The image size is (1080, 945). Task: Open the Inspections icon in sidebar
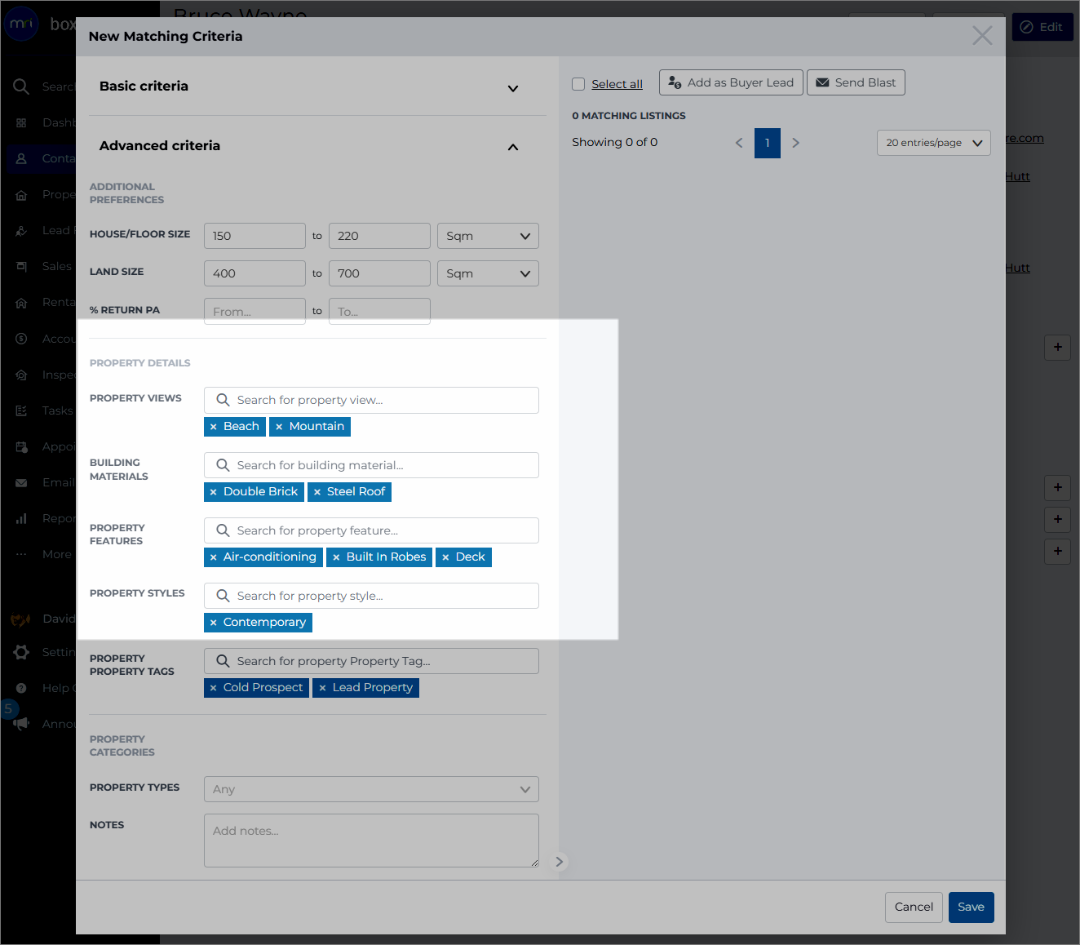(21, 375)
